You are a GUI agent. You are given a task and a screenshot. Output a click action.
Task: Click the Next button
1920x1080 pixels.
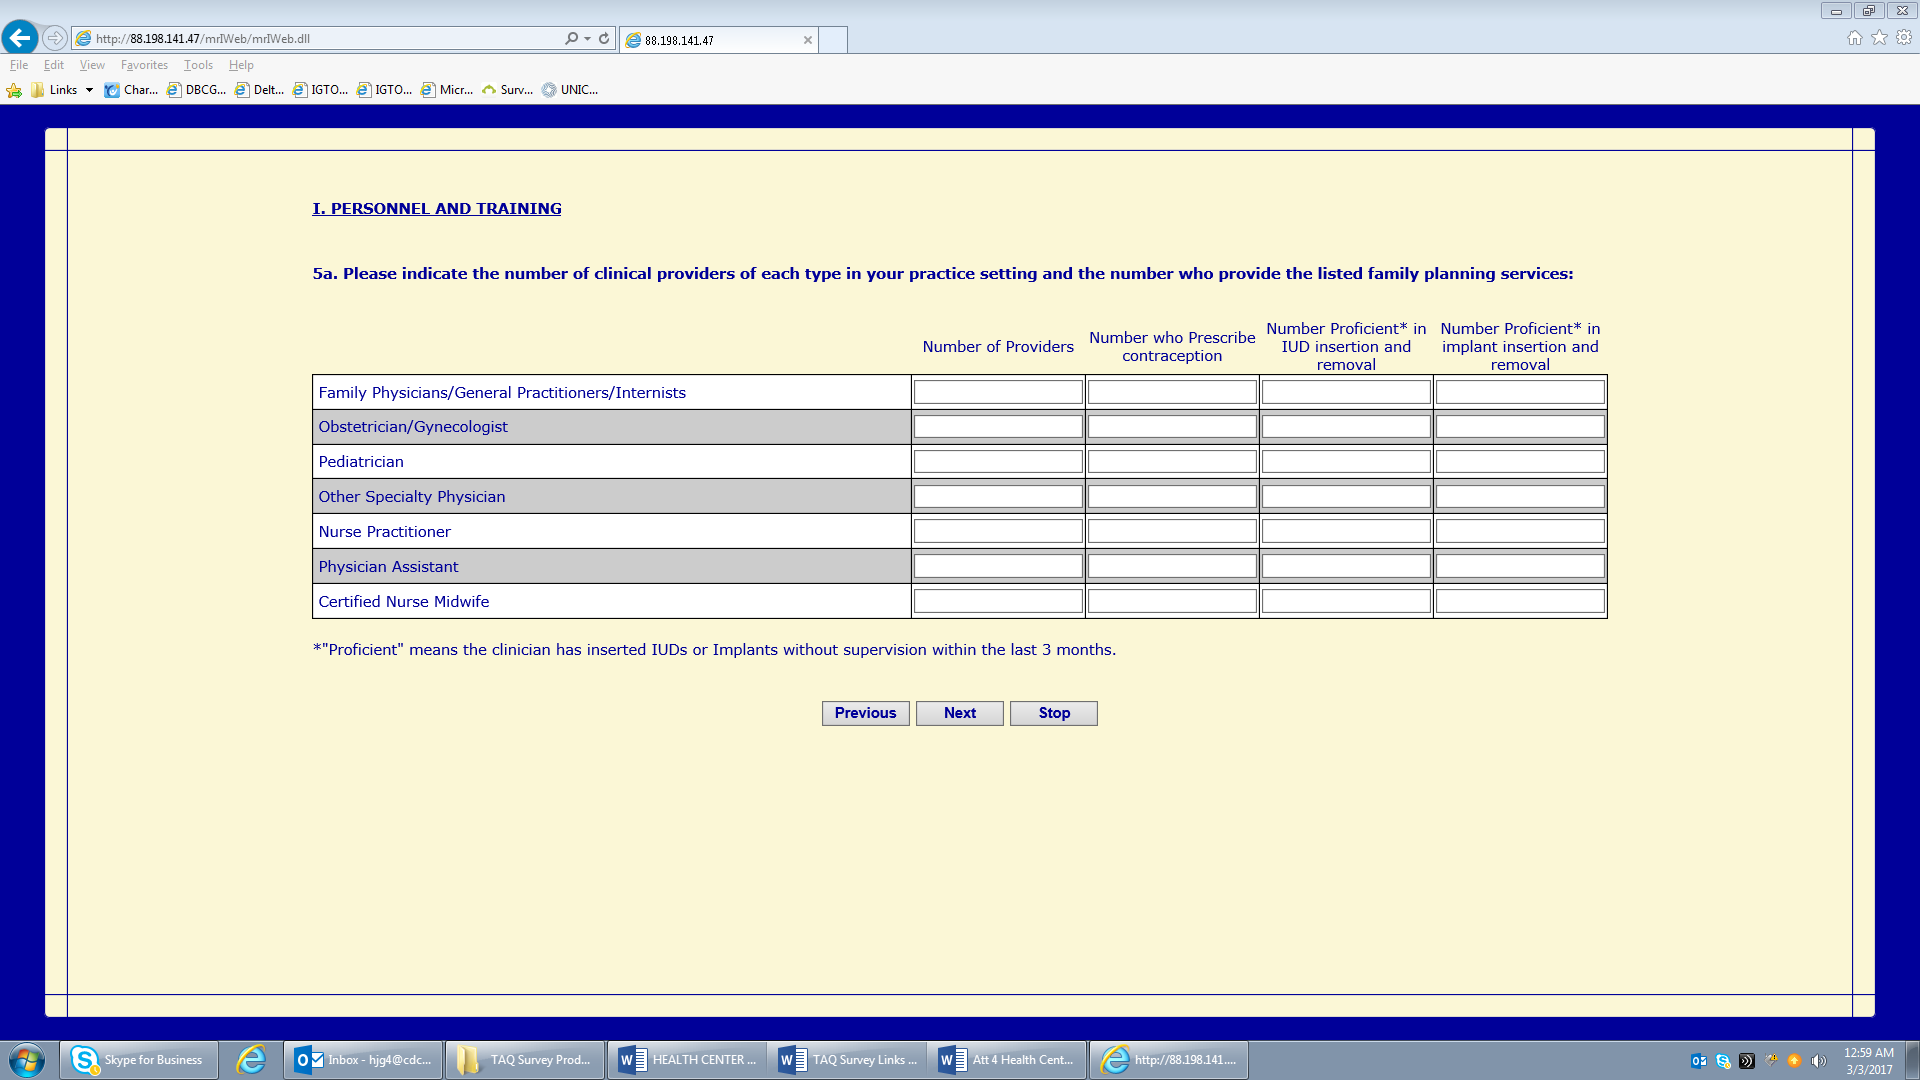[959, 713]
